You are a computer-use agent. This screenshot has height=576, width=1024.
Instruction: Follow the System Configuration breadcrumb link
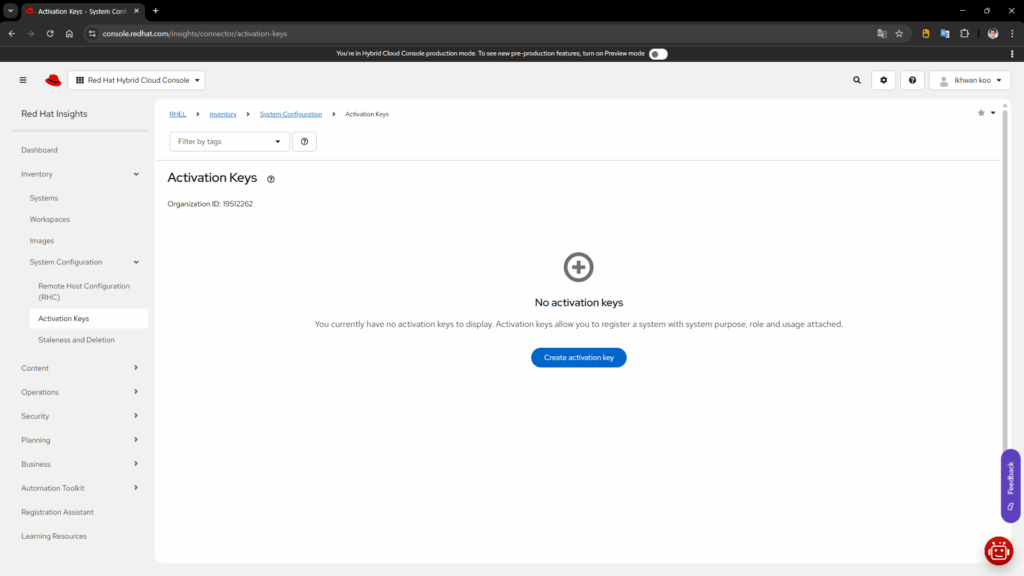click(x=290, y=114)
